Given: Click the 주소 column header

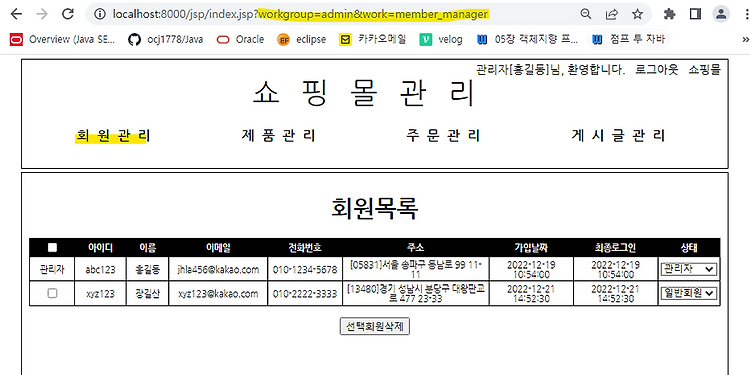Looking at the screenshot, I should pyautogui.click(x=416, y=247).
